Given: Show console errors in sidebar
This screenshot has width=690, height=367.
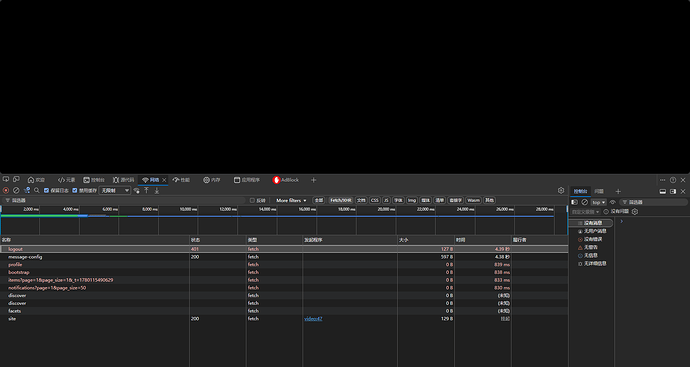Looking at the screenshot, I should [x=590, y=239].
